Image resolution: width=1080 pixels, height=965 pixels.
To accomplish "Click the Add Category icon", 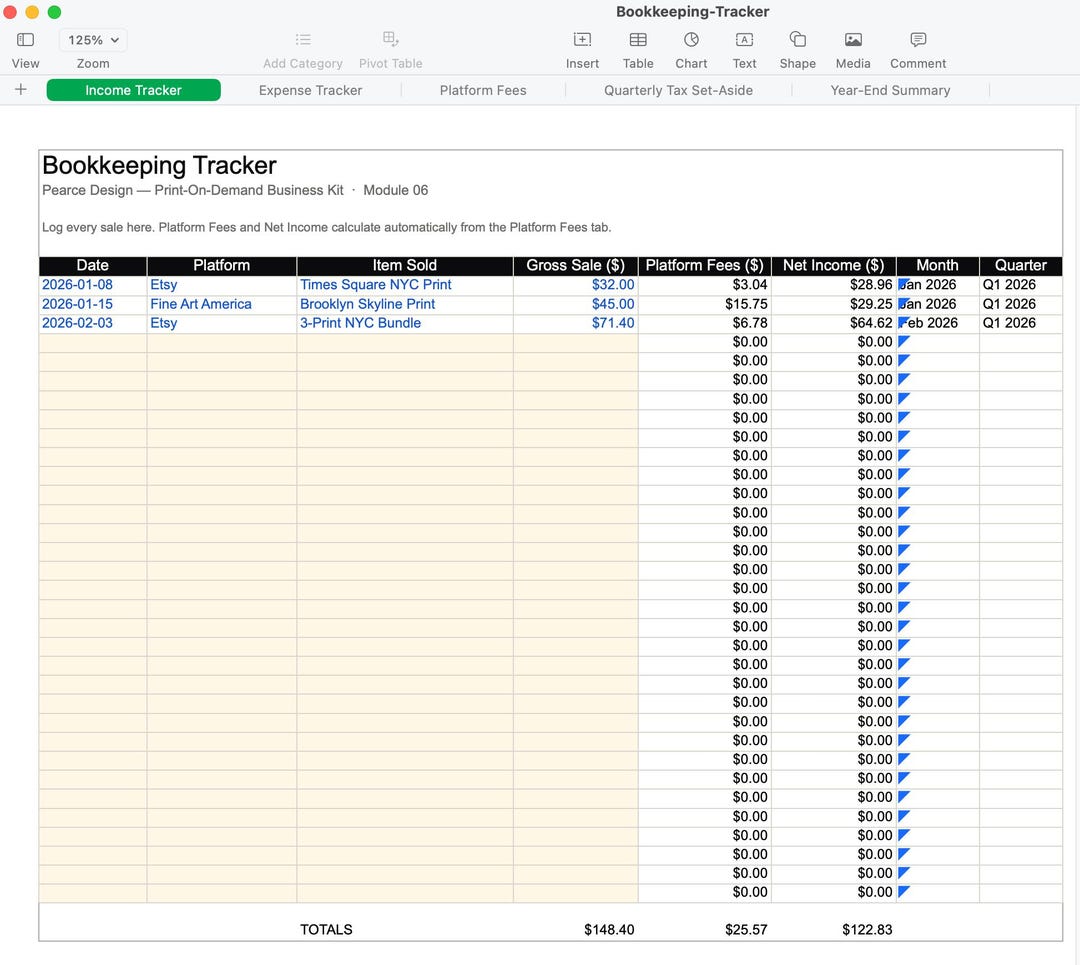I will click(x=303, y=39).
